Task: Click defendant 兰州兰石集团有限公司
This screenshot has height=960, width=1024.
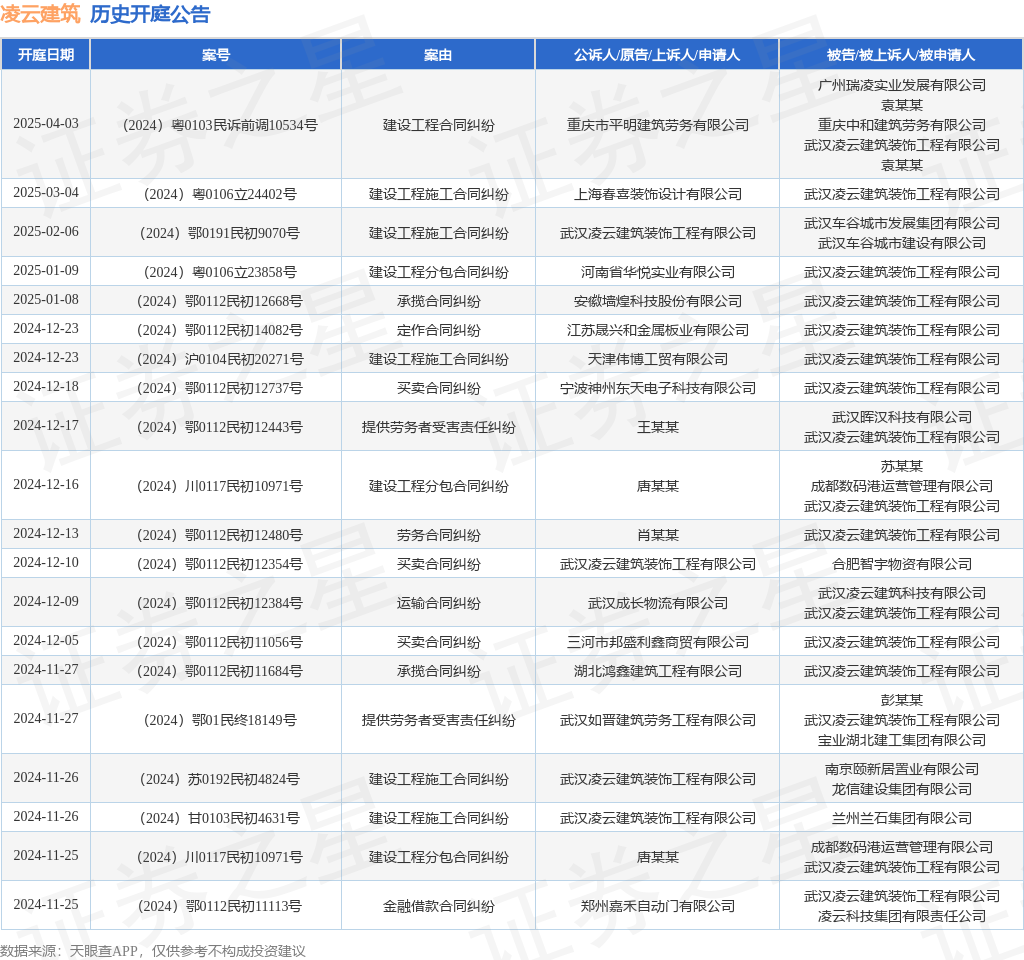Action: point(902,818)
